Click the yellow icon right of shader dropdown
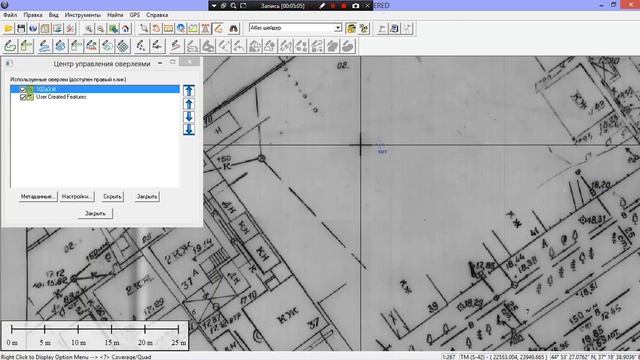 351,28
